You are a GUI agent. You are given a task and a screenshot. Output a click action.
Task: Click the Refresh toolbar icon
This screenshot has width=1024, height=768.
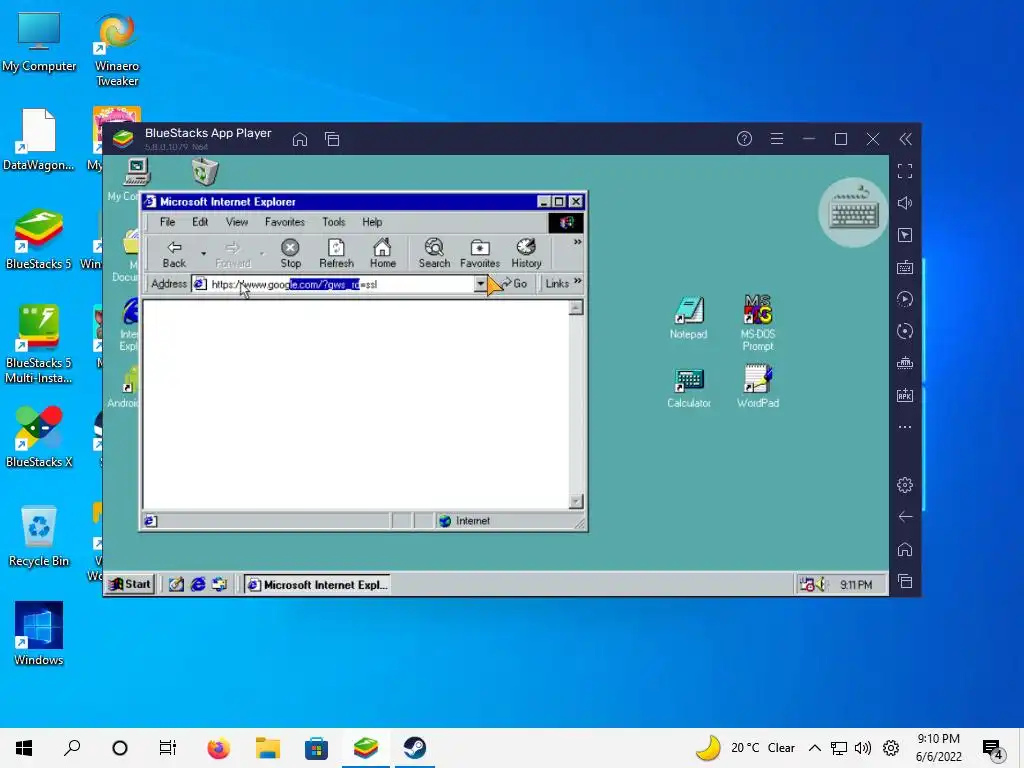[336, 253]
